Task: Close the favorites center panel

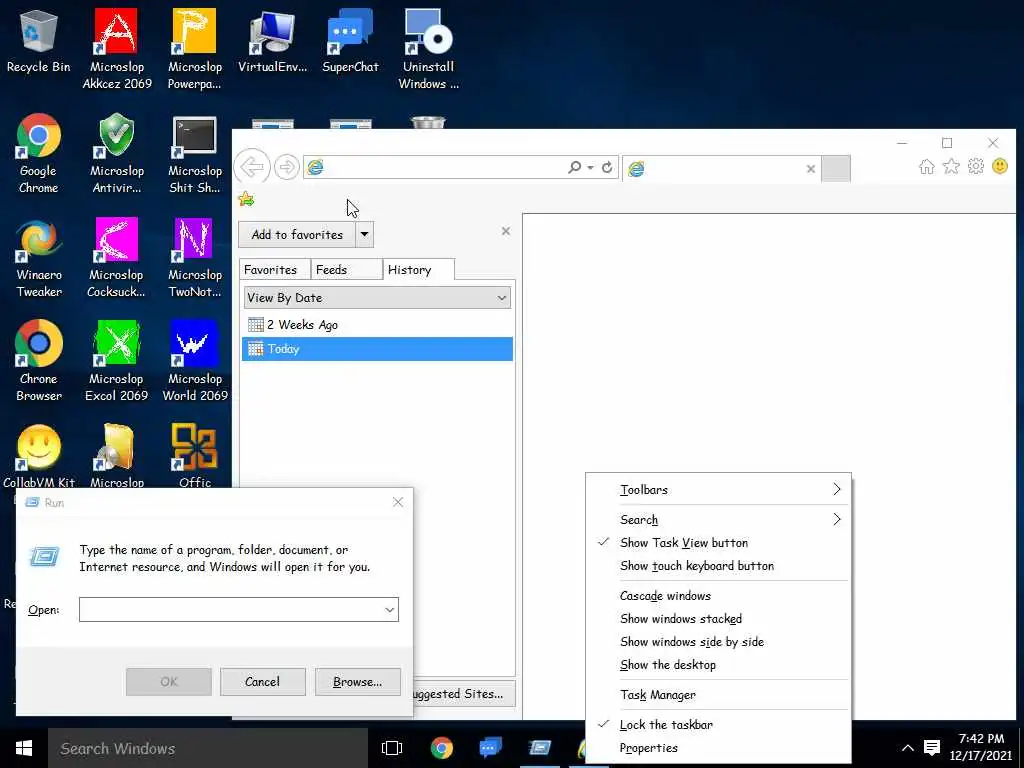Action: pyautogui.click(x=505, y=231)
